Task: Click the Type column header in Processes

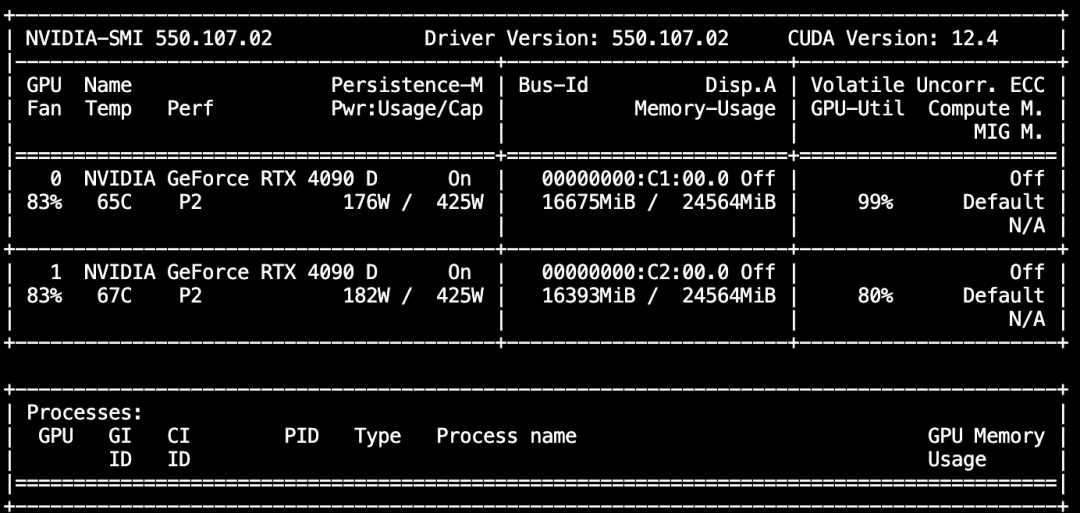Action: pos(378,437)
